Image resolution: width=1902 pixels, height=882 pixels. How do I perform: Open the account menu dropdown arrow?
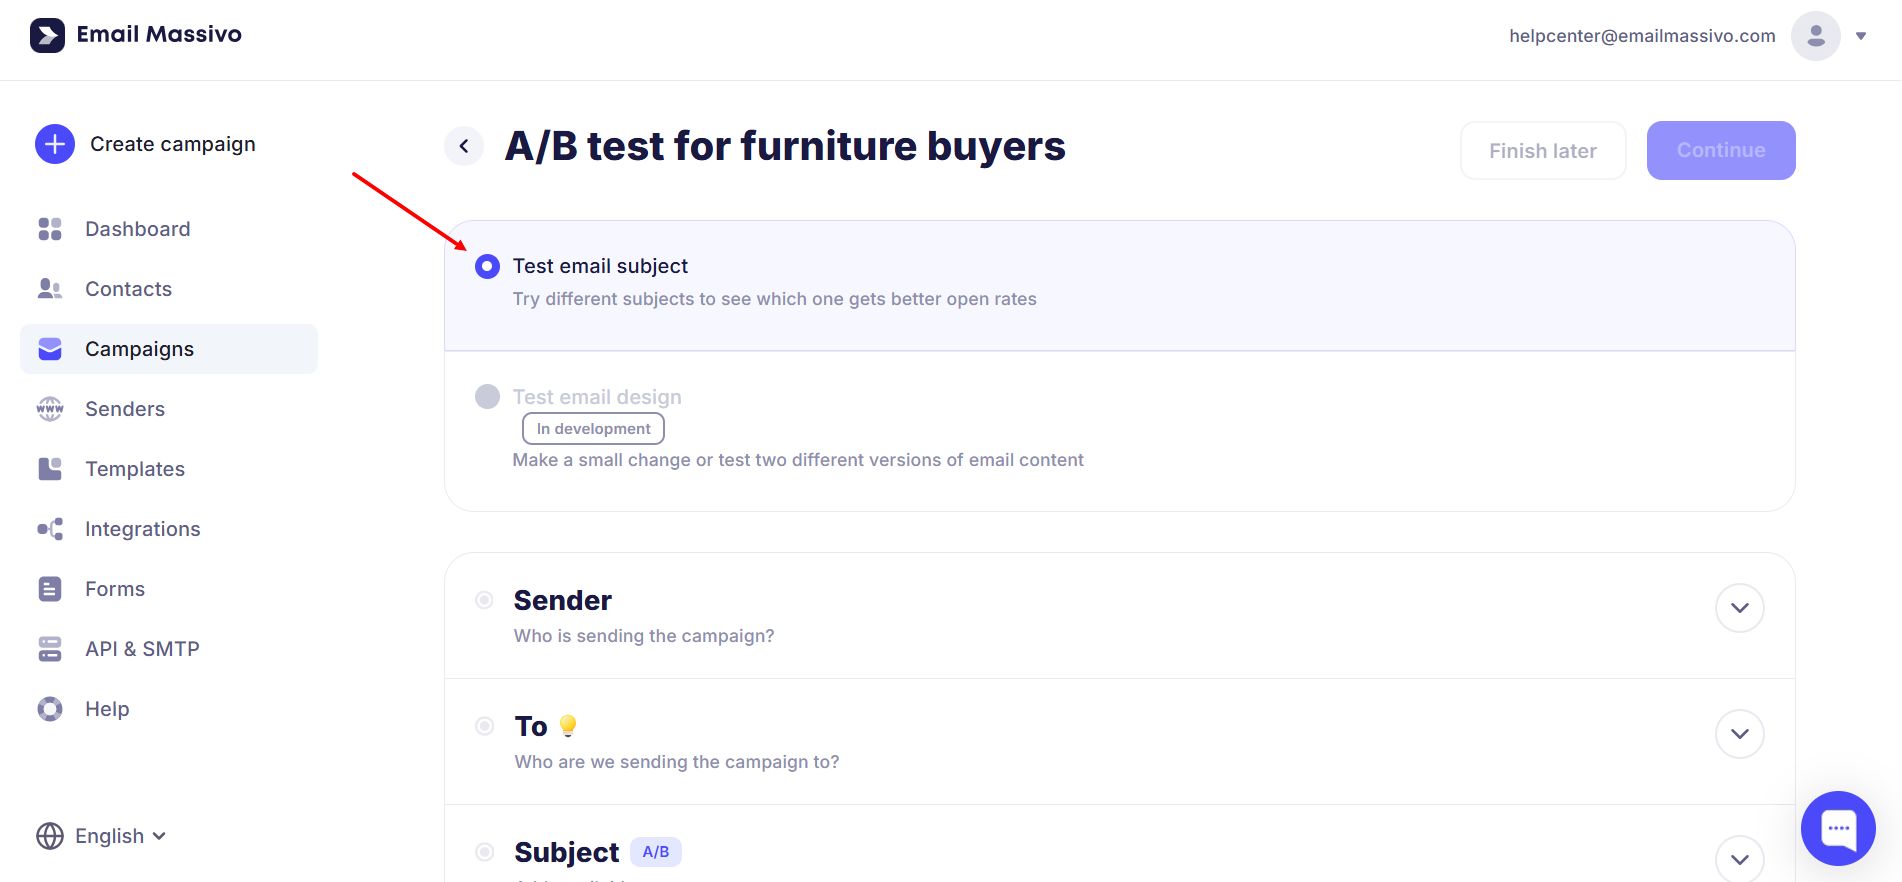[1860, 36]
